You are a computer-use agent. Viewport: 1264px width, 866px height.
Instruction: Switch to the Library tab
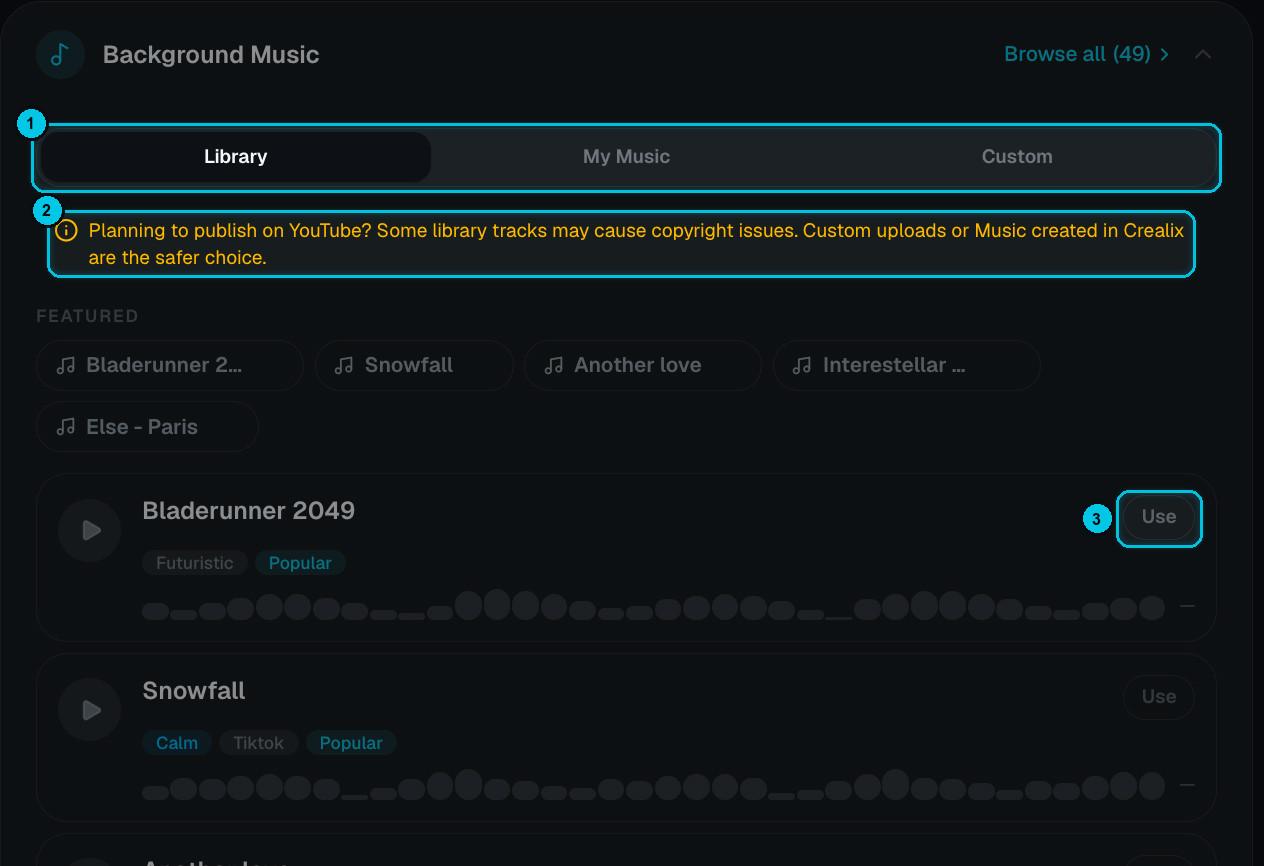pos(236,157)
